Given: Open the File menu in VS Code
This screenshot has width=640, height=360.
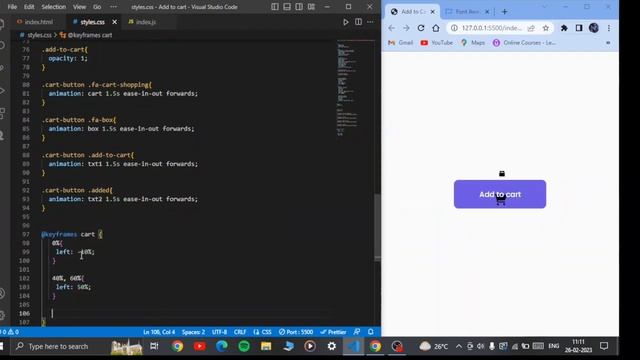Looking at the screenshot, I should [12, 7].
